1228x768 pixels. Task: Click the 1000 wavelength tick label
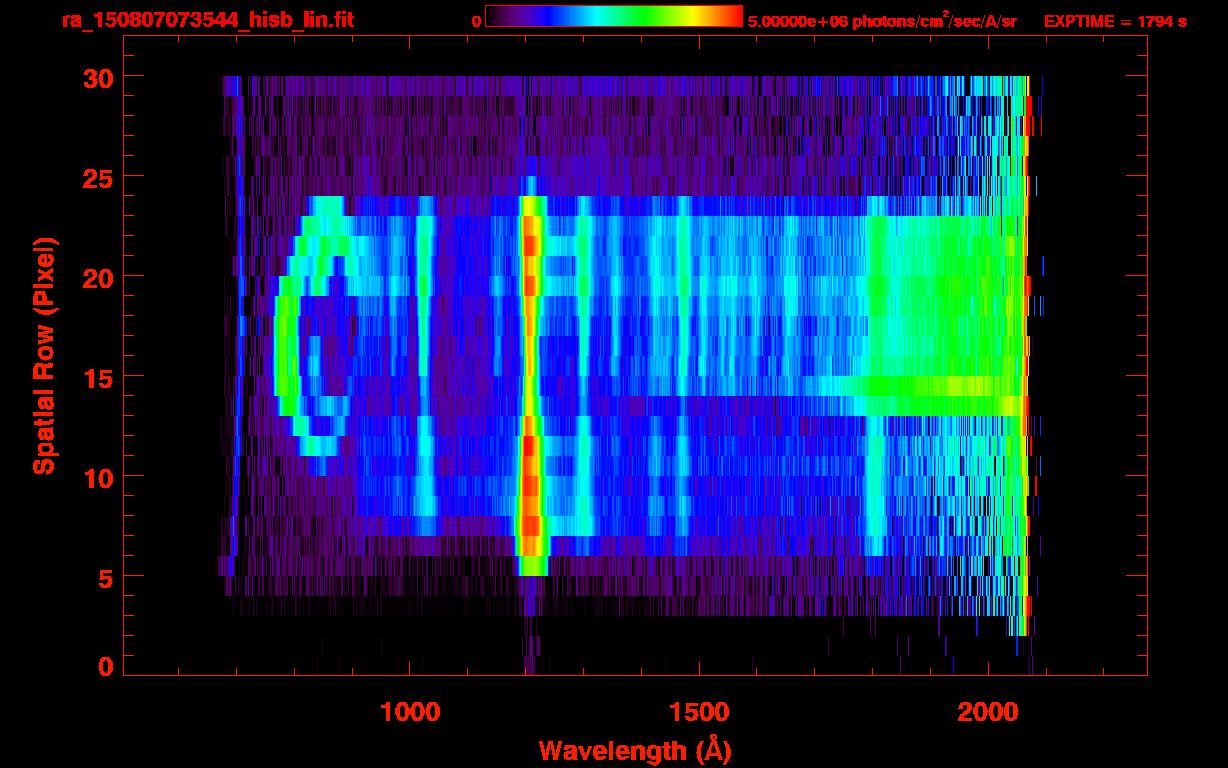410,711
